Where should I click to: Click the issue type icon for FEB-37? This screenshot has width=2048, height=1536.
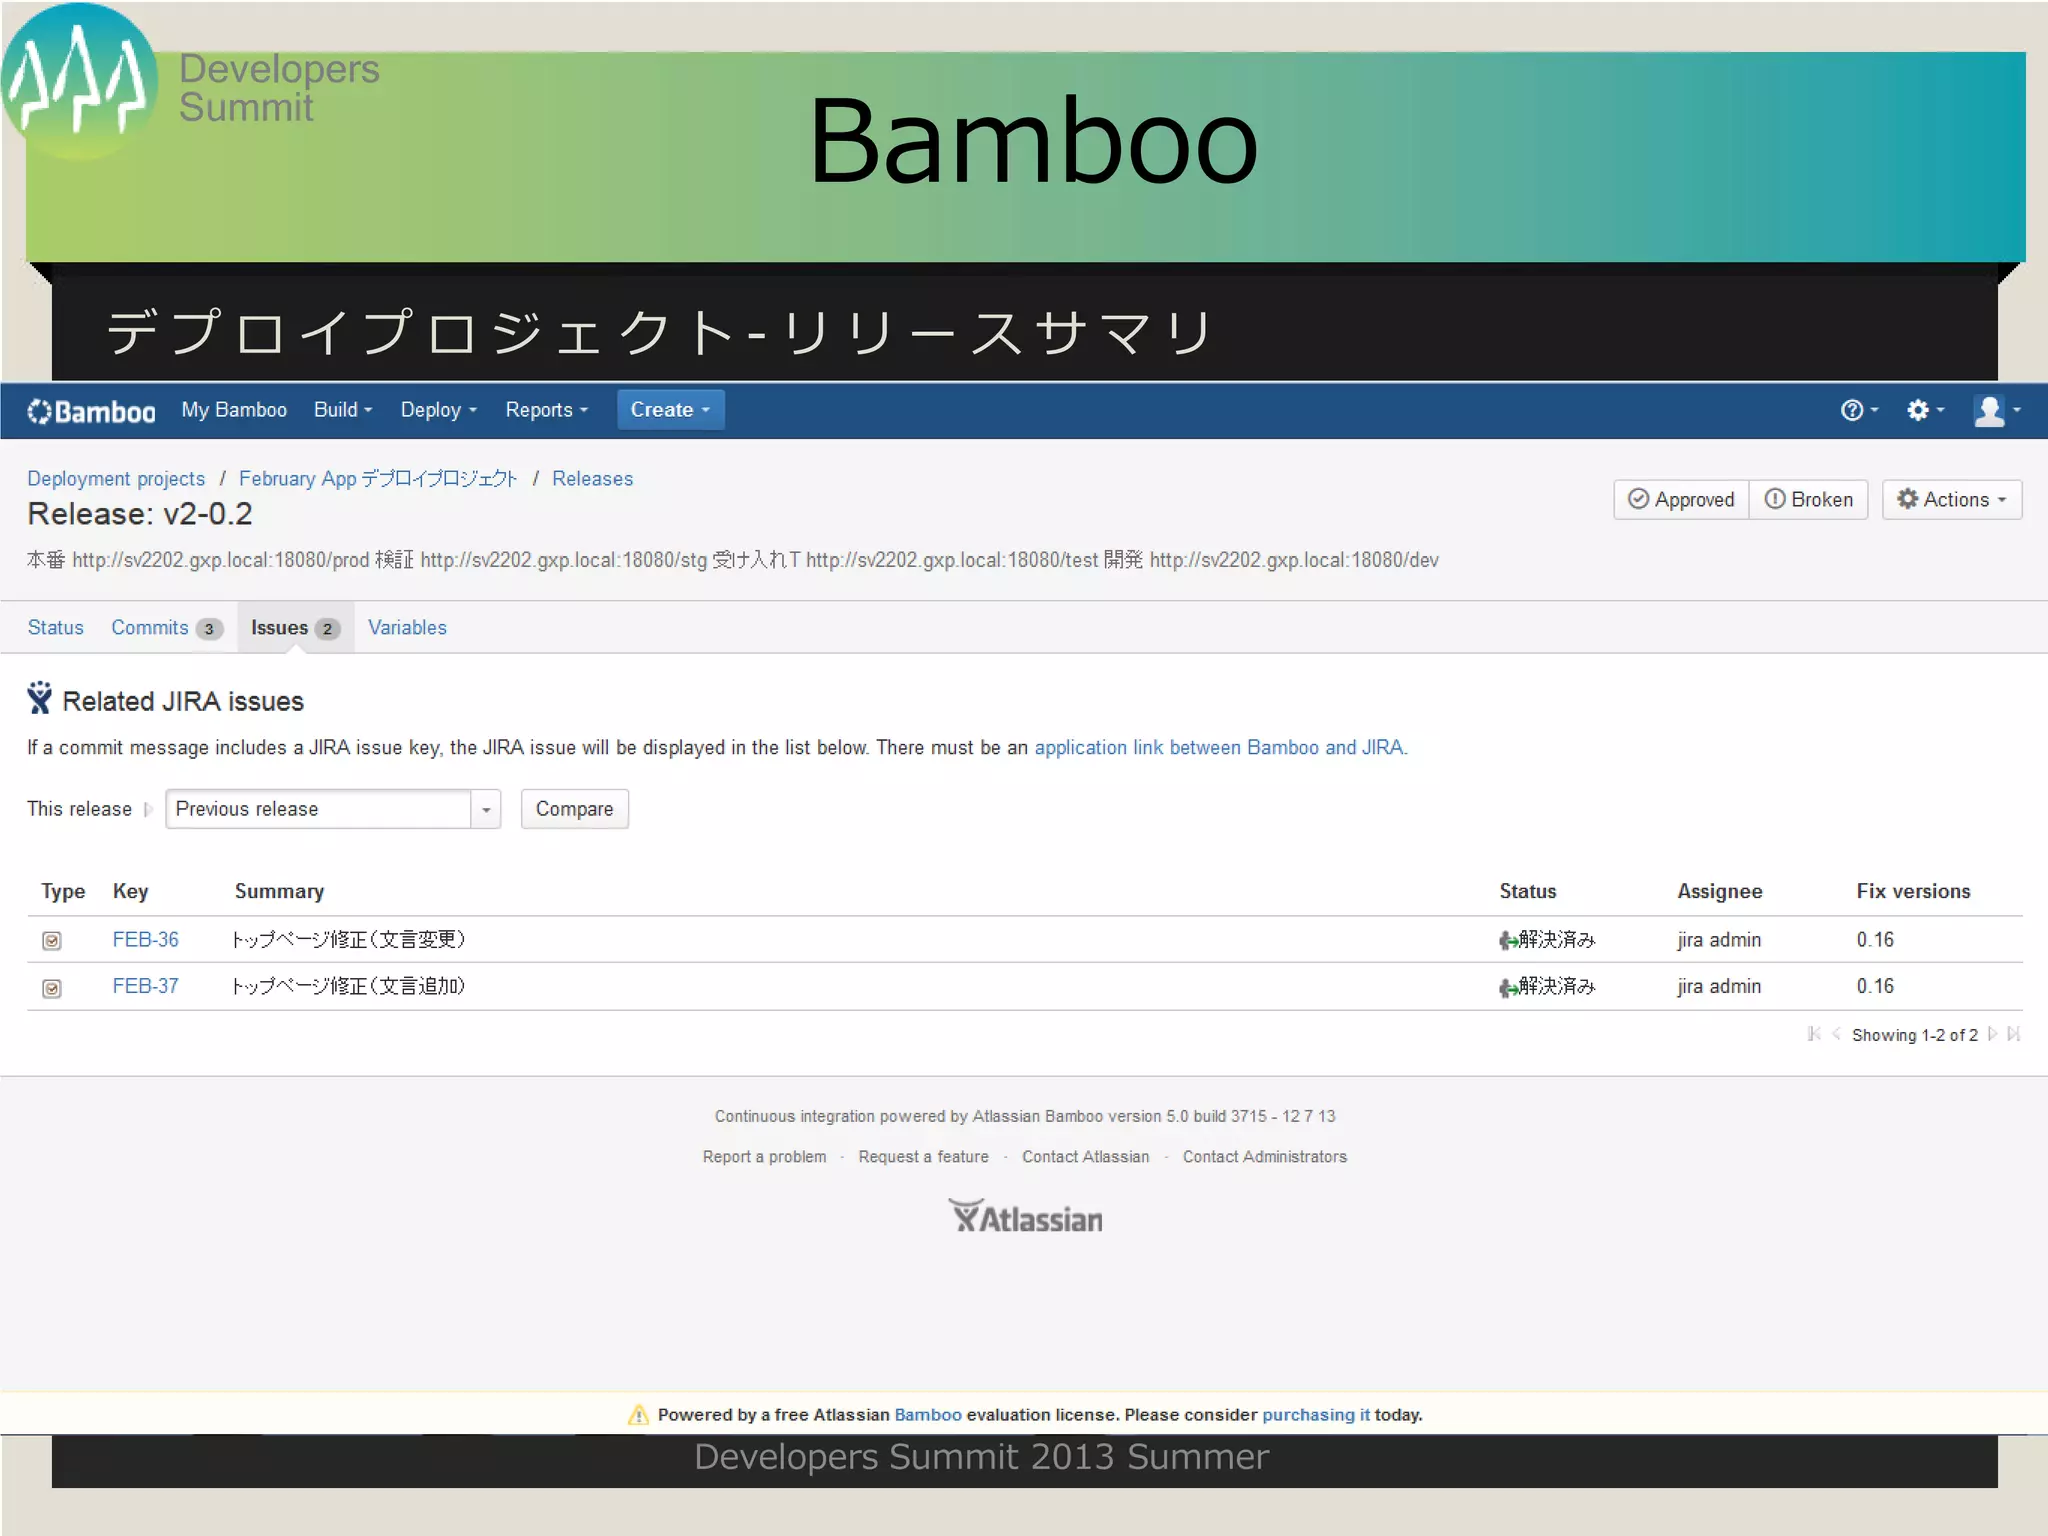click(x=52, y=988)
